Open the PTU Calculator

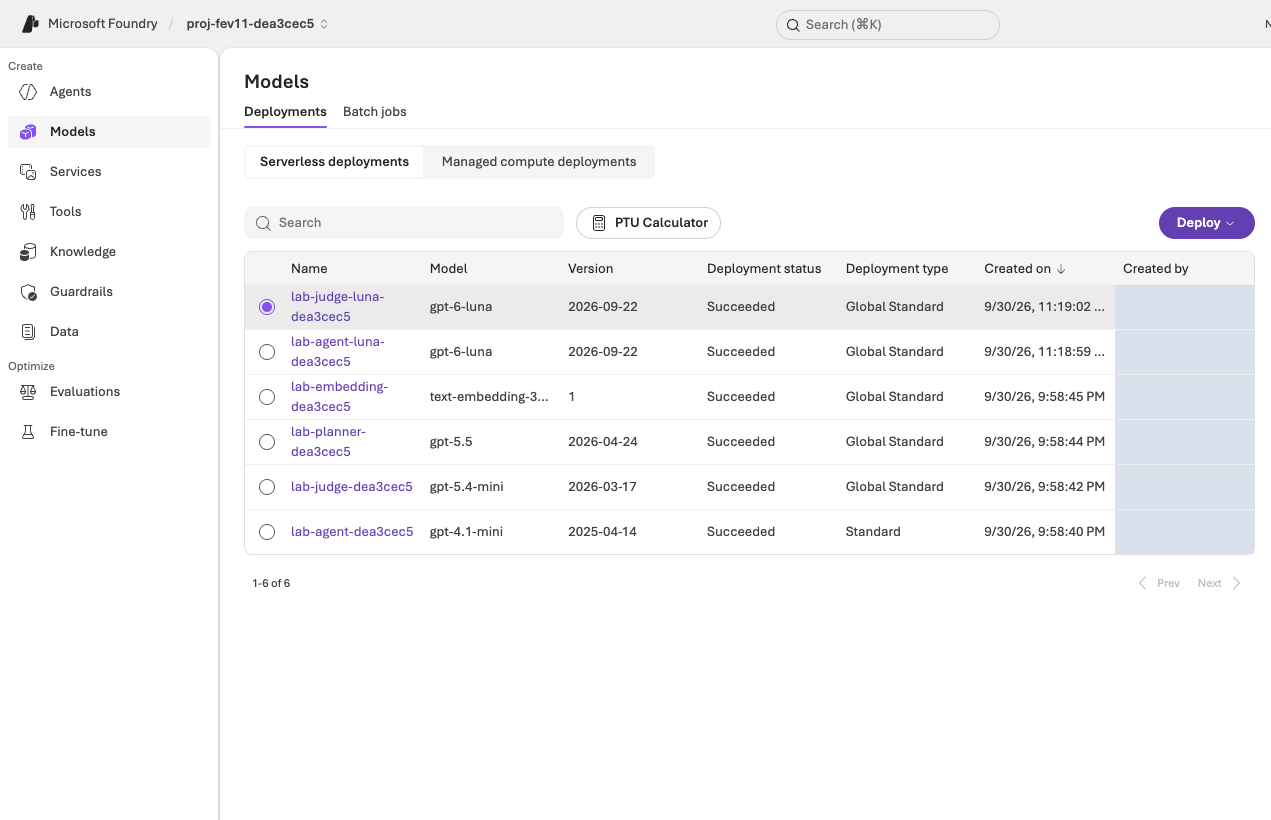[x=648, y=223]
